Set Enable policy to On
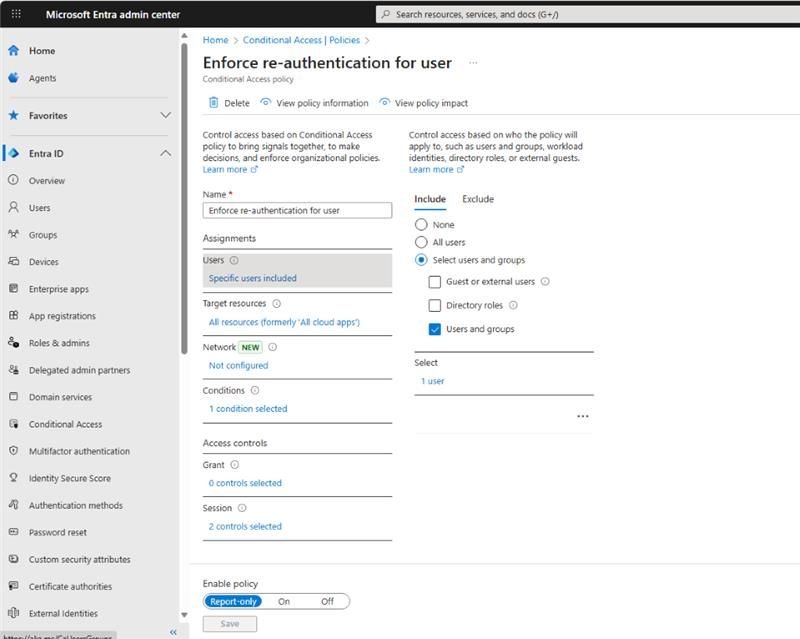This screenshot has height=639, width=800. 284,601
